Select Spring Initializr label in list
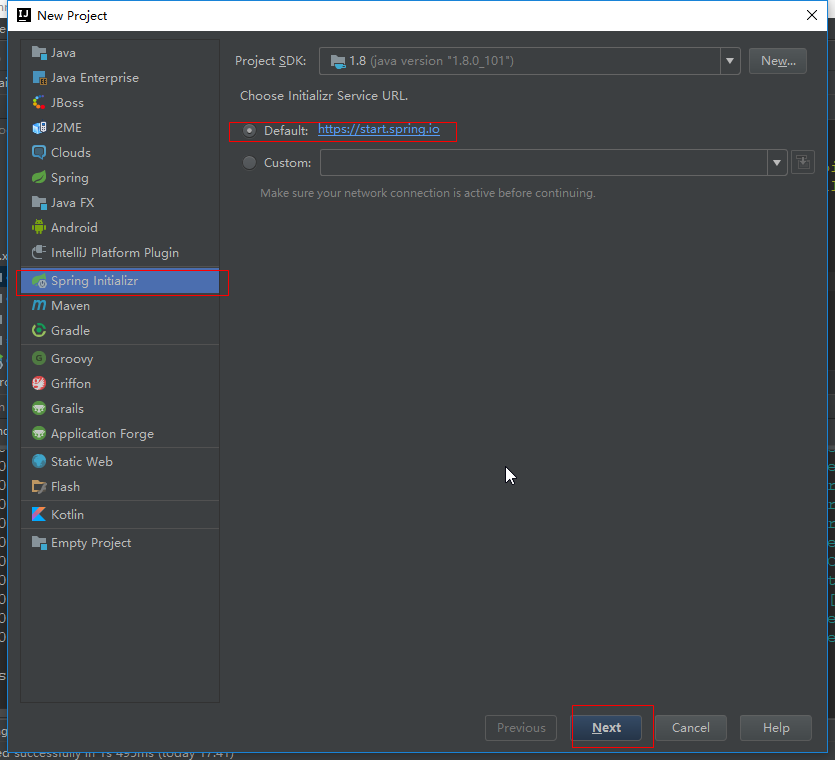This screenshot has height=760, width=835. coord(94,281)
